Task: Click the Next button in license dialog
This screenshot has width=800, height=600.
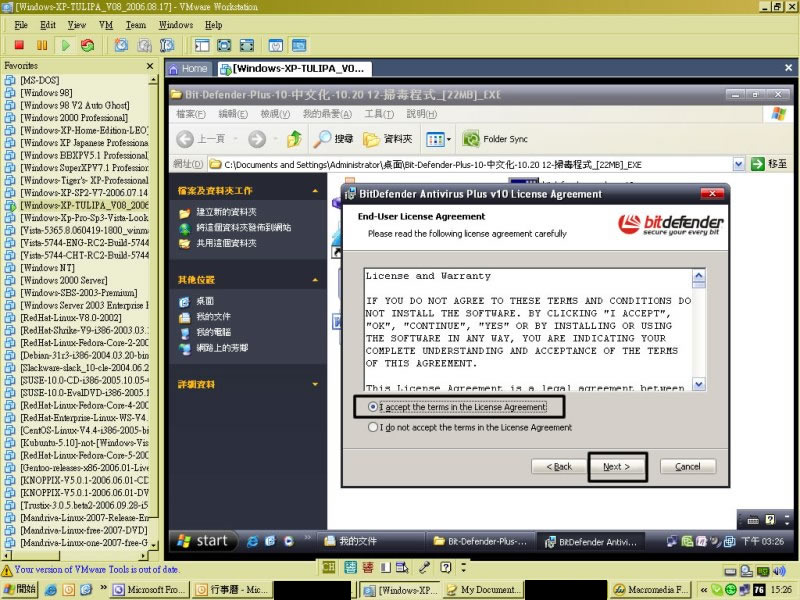Action: tap(616, 467)
